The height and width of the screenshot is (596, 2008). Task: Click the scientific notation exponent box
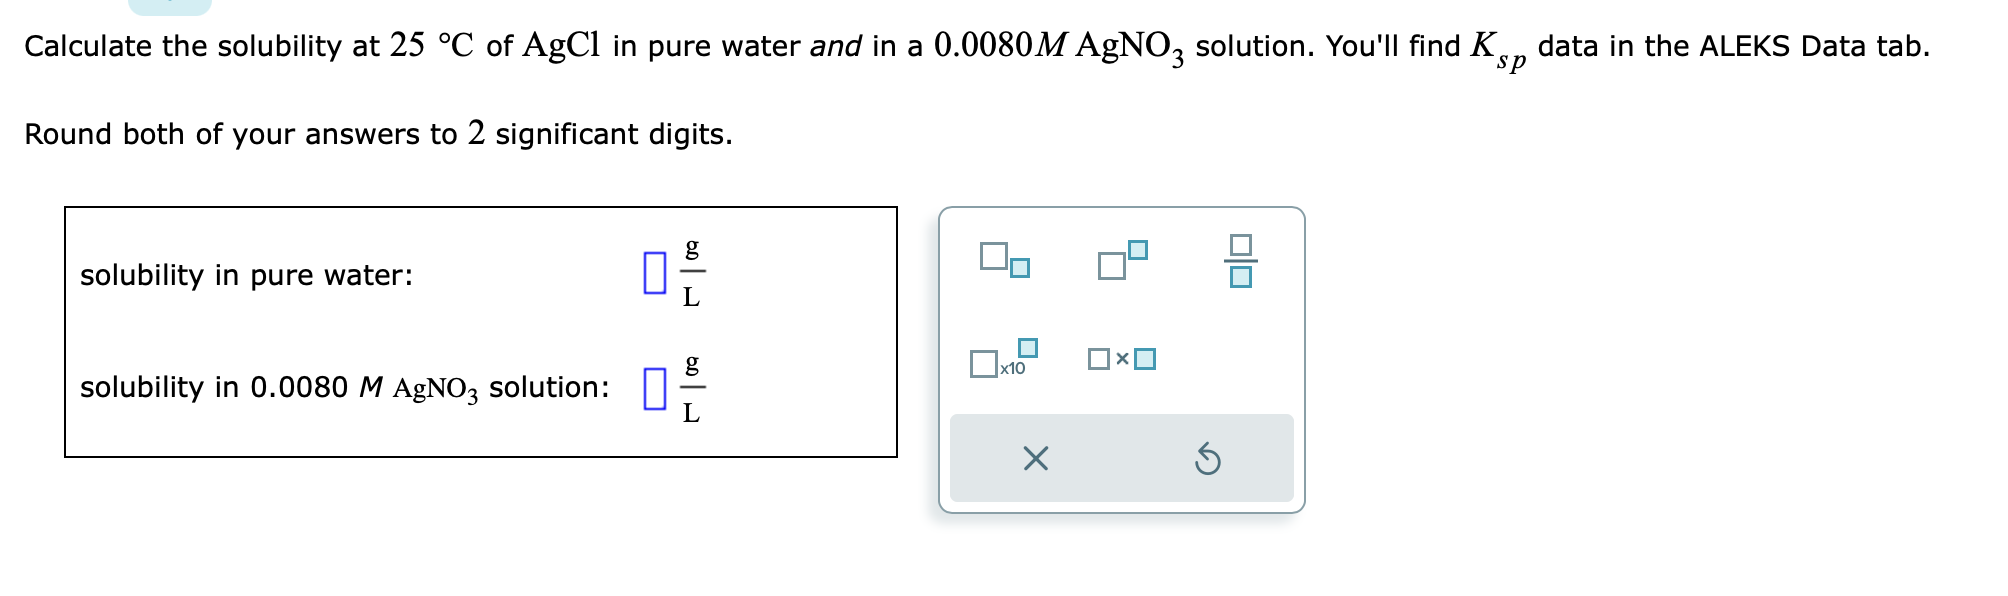1027,346
